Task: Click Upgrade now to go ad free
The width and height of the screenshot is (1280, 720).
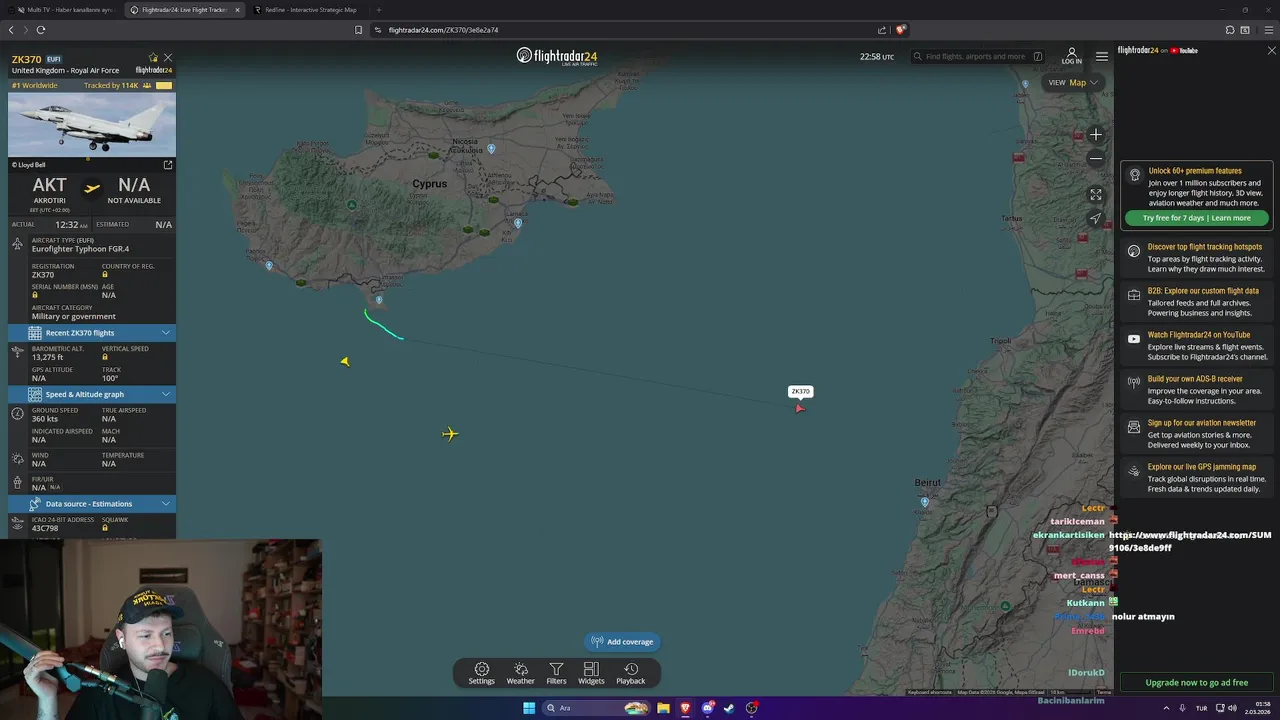Action: [x=1196, y=683]
